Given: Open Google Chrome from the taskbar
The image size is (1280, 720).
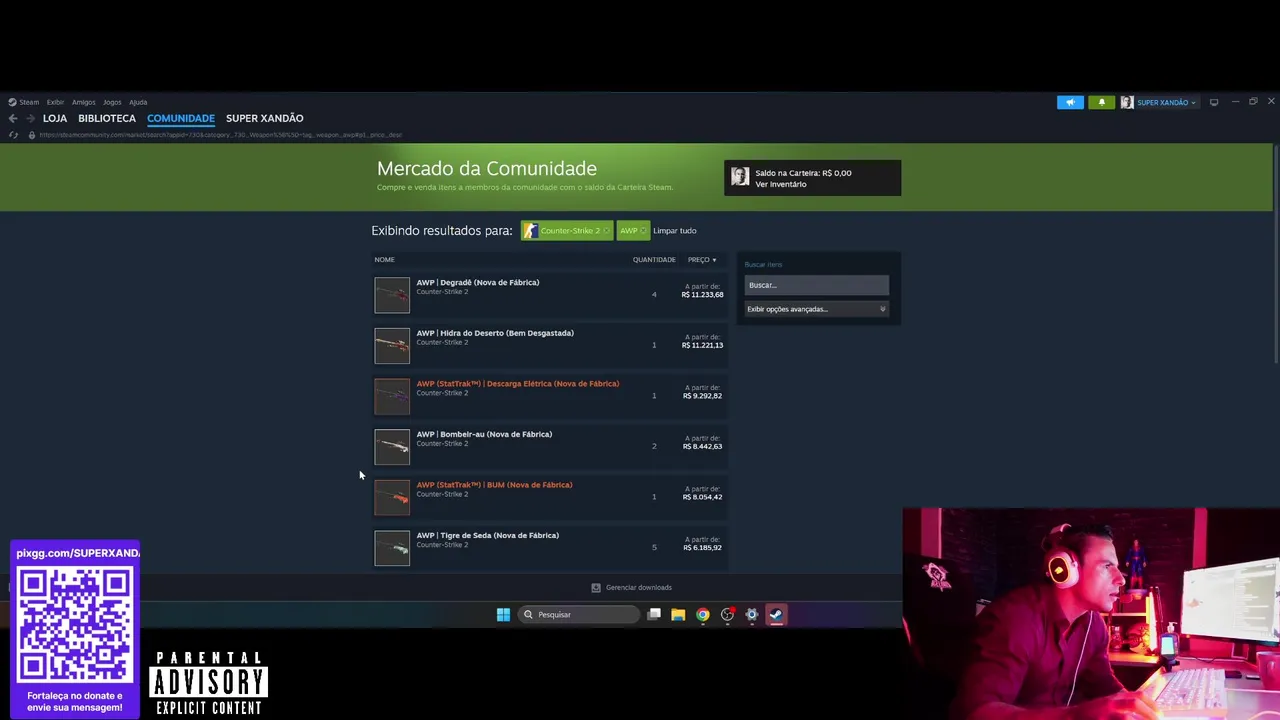Looking at the screenshot, I should pyautogui.click(x=703, y=615).
